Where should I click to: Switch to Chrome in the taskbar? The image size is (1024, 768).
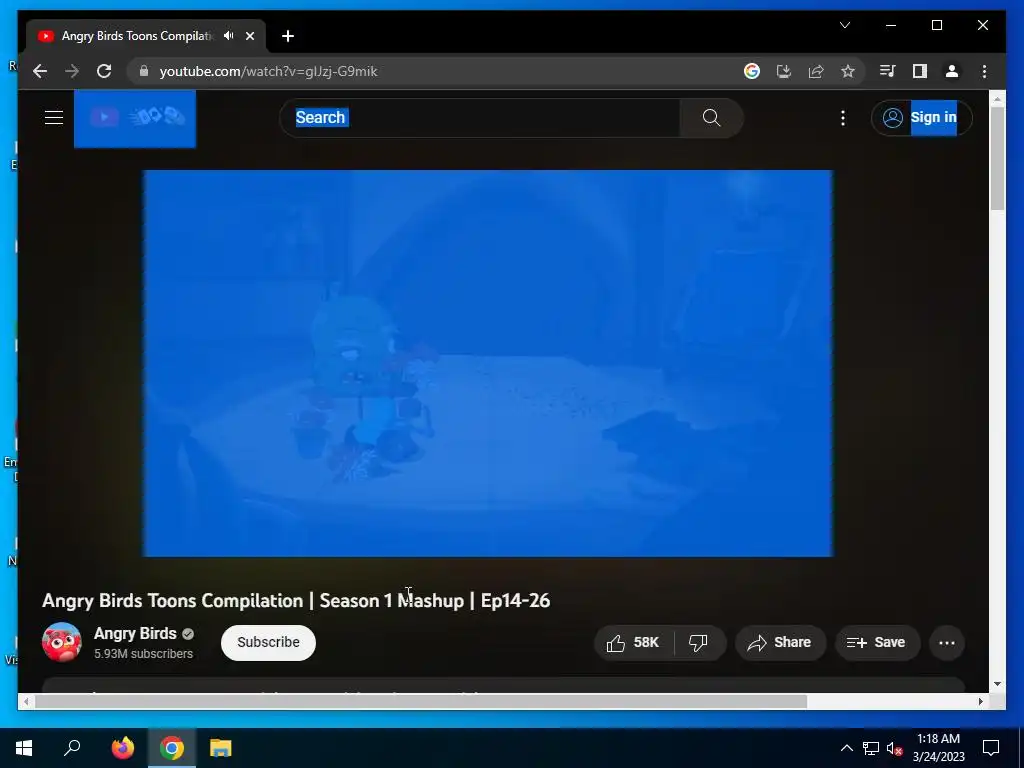(172, 748)
